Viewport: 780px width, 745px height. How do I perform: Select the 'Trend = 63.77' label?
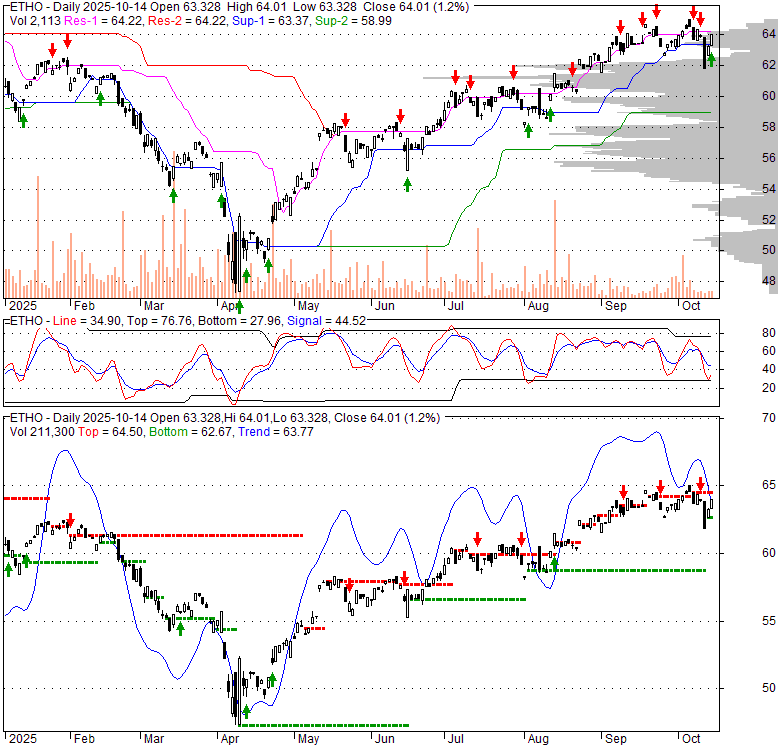276,432
